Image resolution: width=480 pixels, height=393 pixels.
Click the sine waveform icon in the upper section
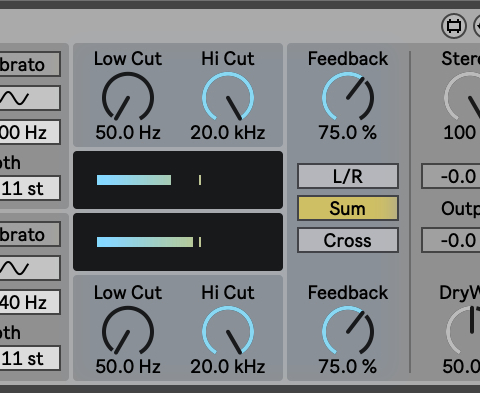tap(29, 98)
